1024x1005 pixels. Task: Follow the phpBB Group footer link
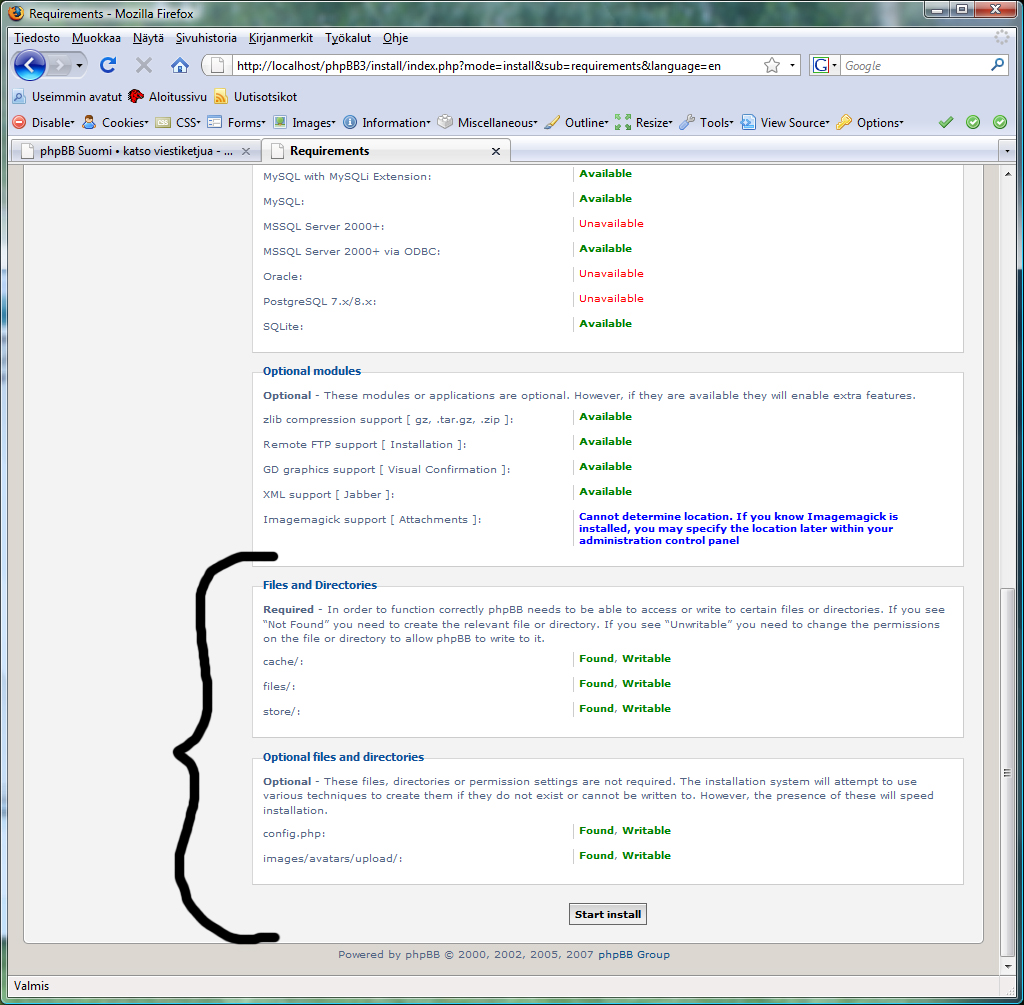(634, 954)
